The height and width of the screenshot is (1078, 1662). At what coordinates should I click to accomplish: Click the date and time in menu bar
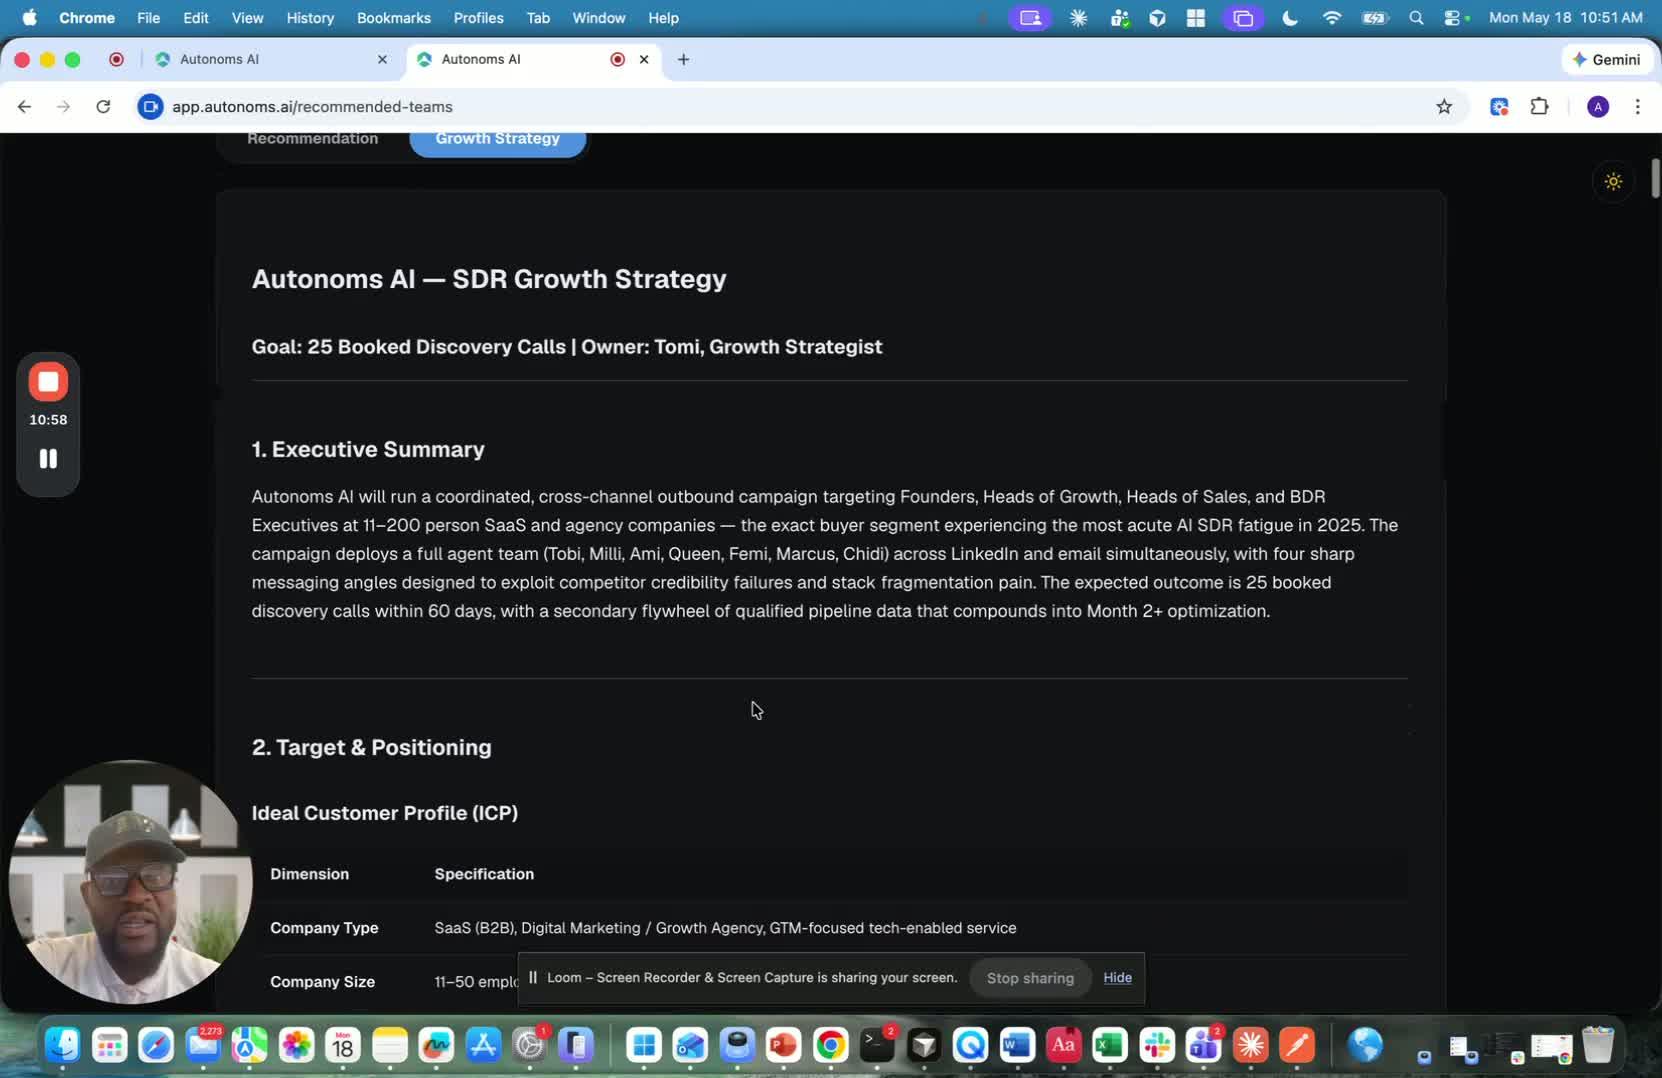[1566, 18]
